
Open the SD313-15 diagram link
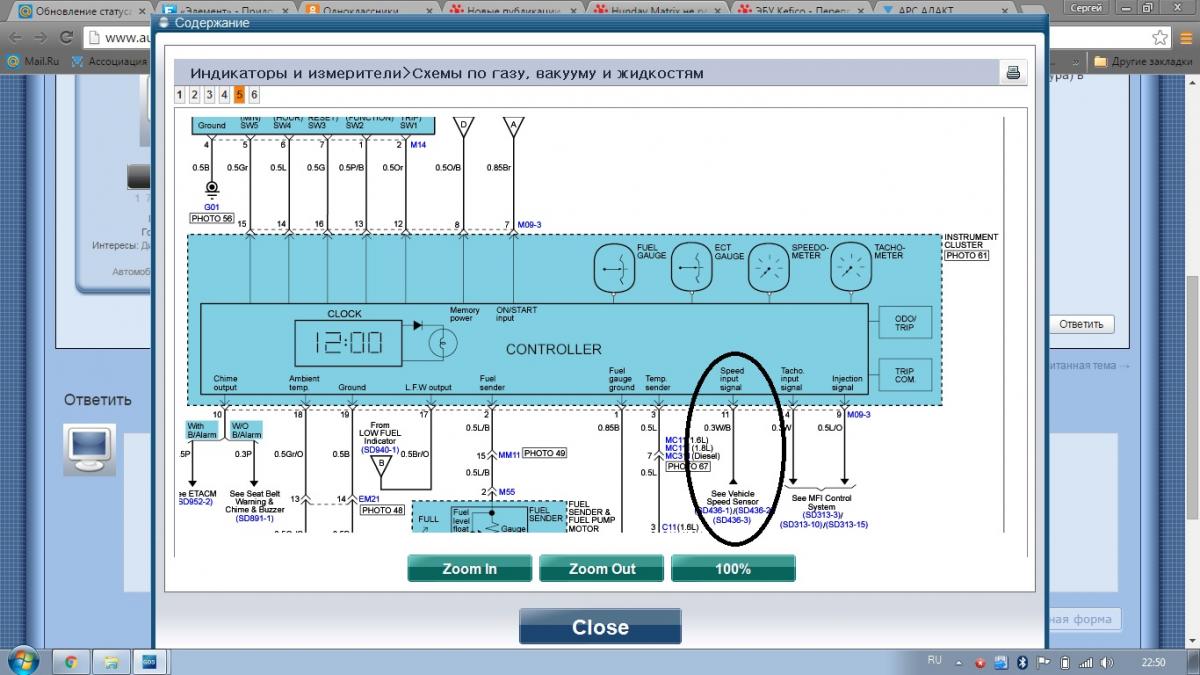point(847,524)
